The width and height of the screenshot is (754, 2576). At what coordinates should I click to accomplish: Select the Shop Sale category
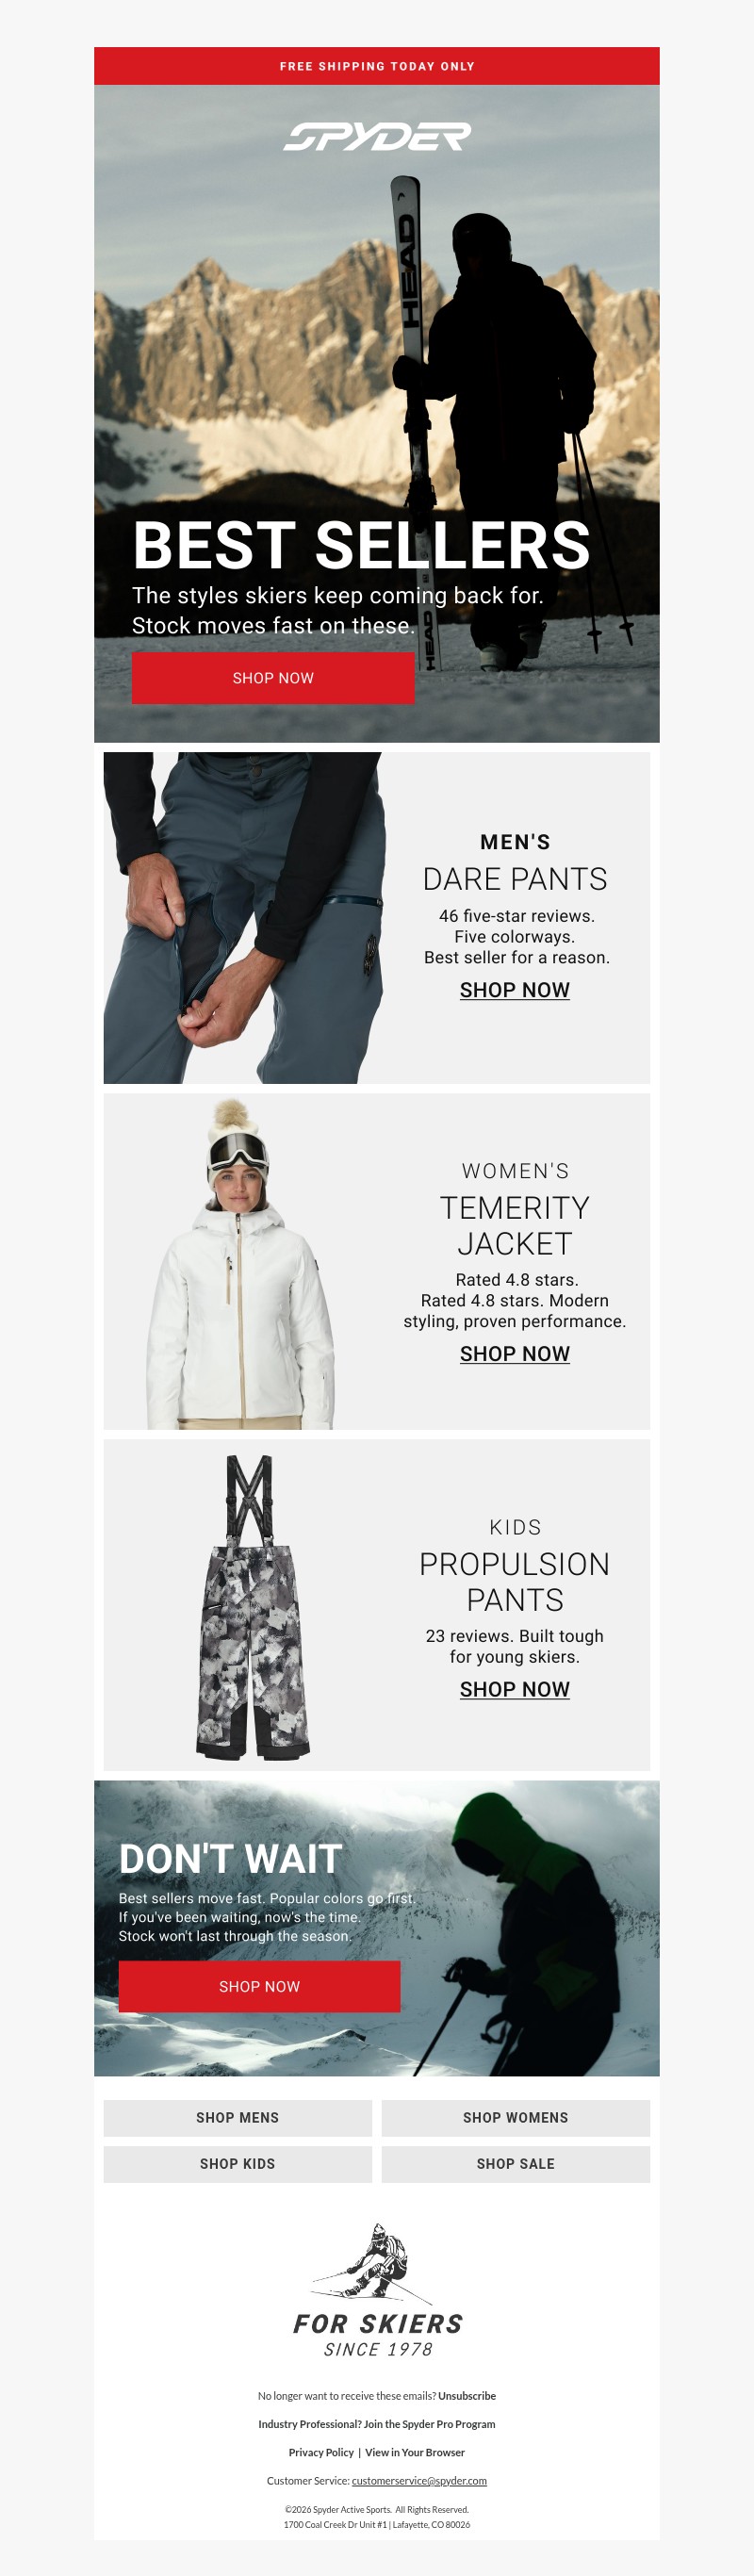coord(516,2164)
